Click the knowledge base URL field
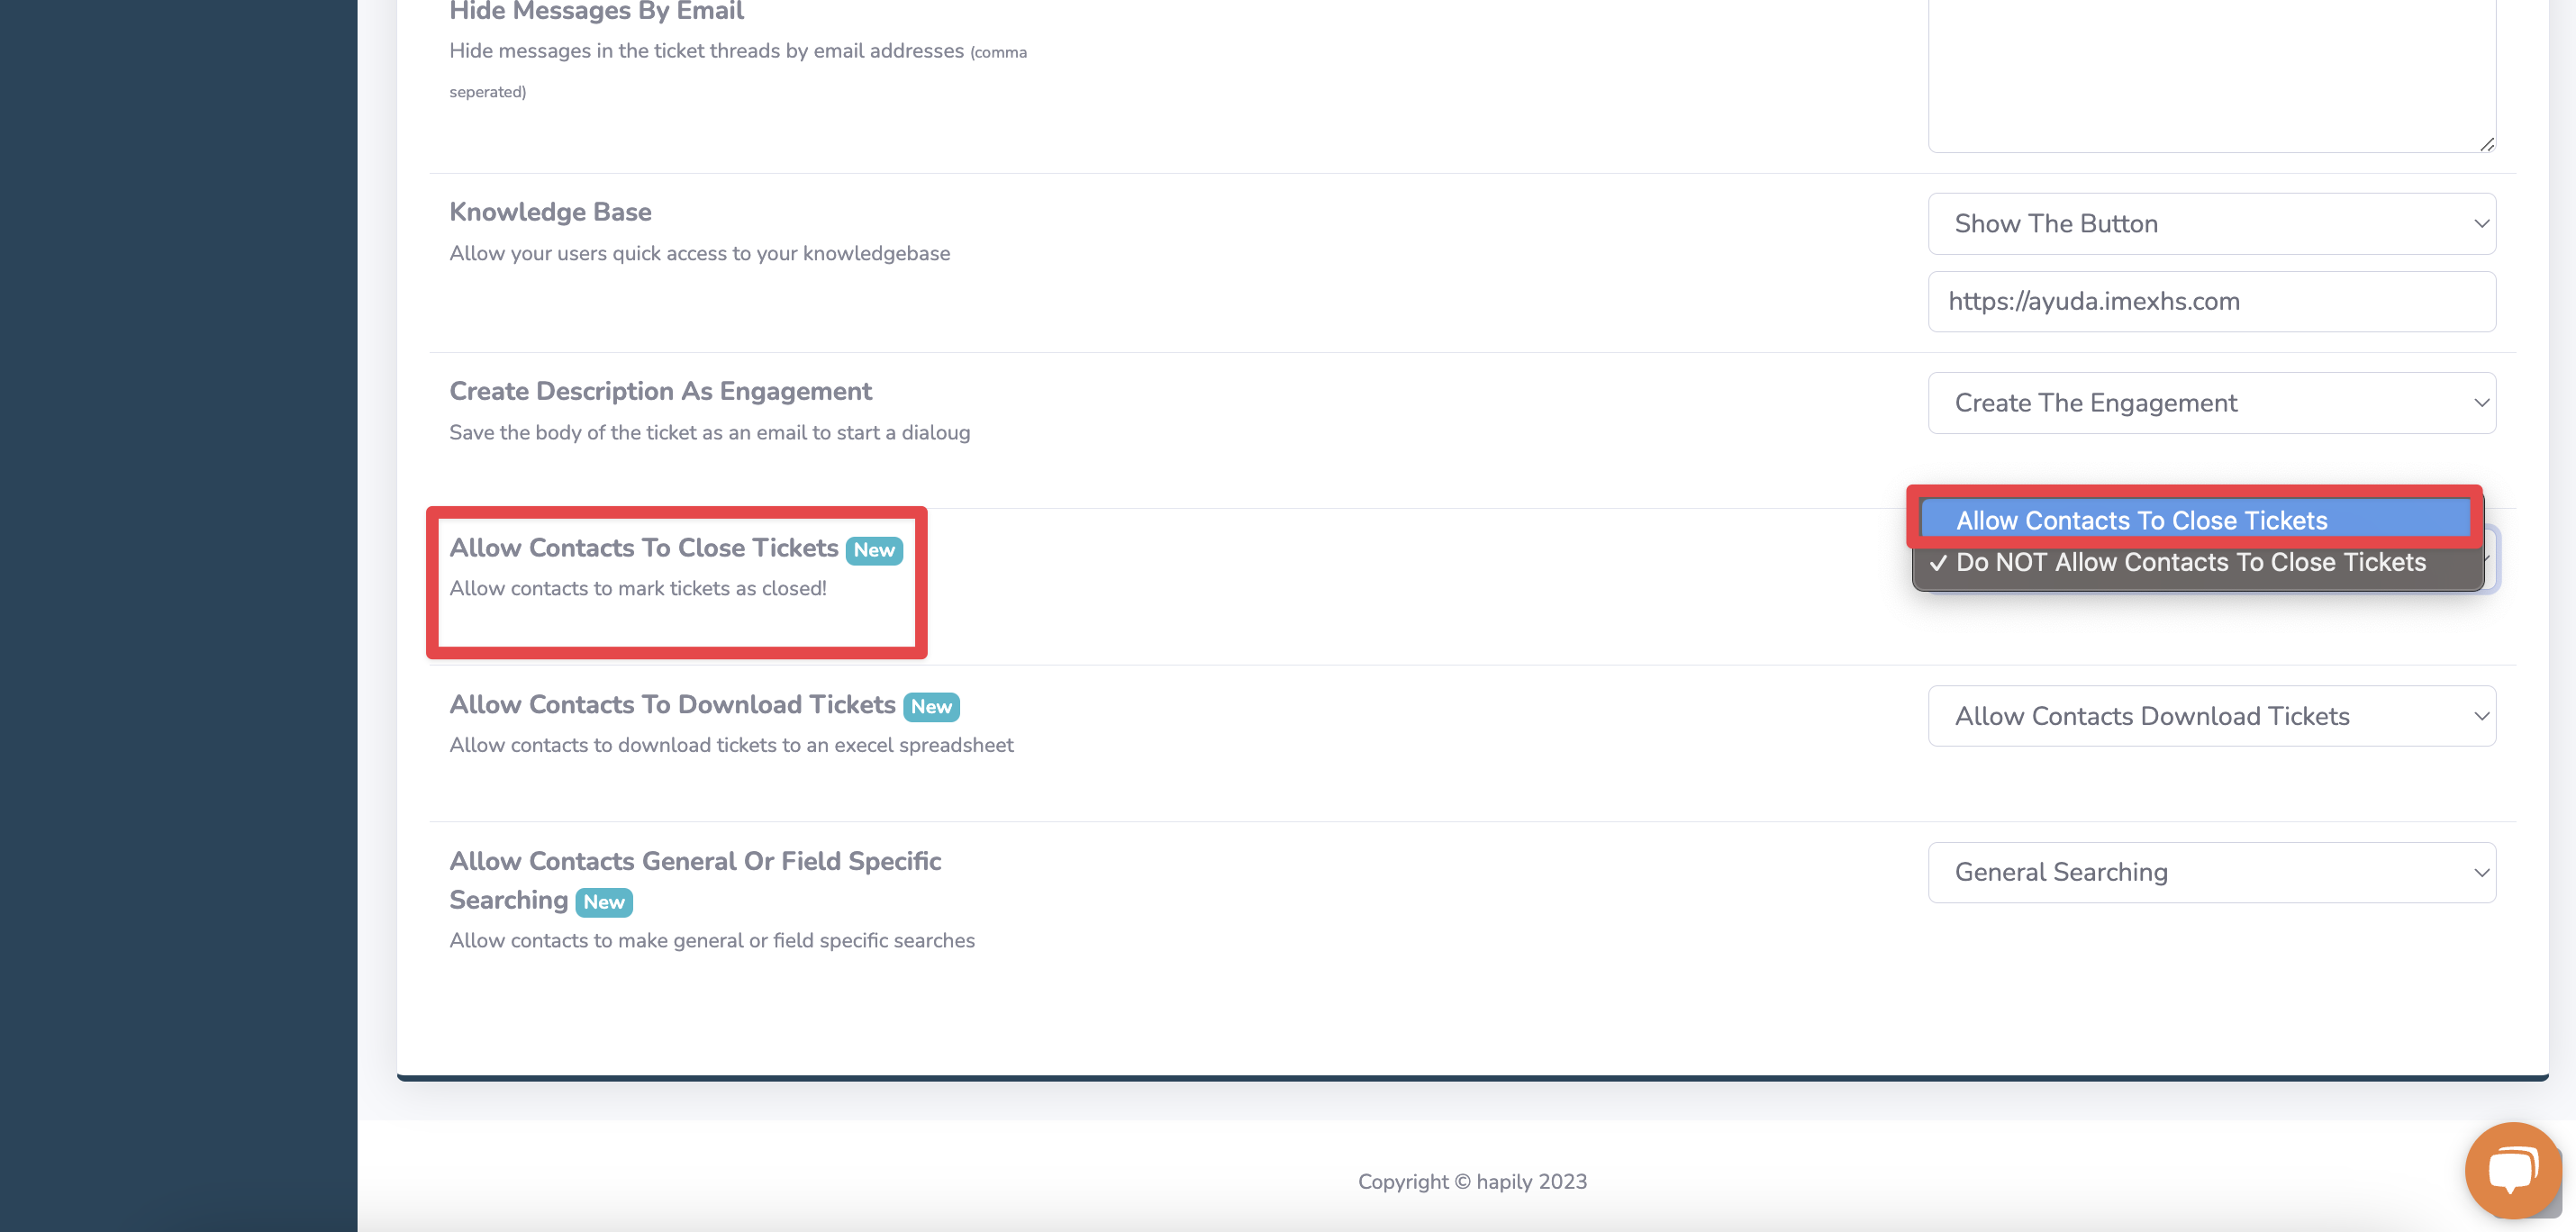 click(x=2210, y=301)
